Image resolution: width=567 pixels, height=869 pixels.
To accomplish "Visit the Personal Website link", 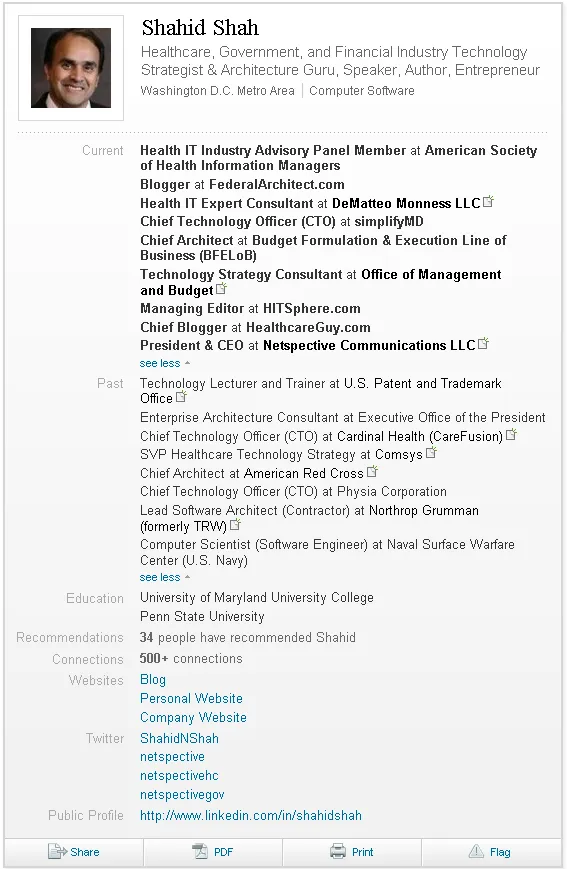I will [191, 698].
